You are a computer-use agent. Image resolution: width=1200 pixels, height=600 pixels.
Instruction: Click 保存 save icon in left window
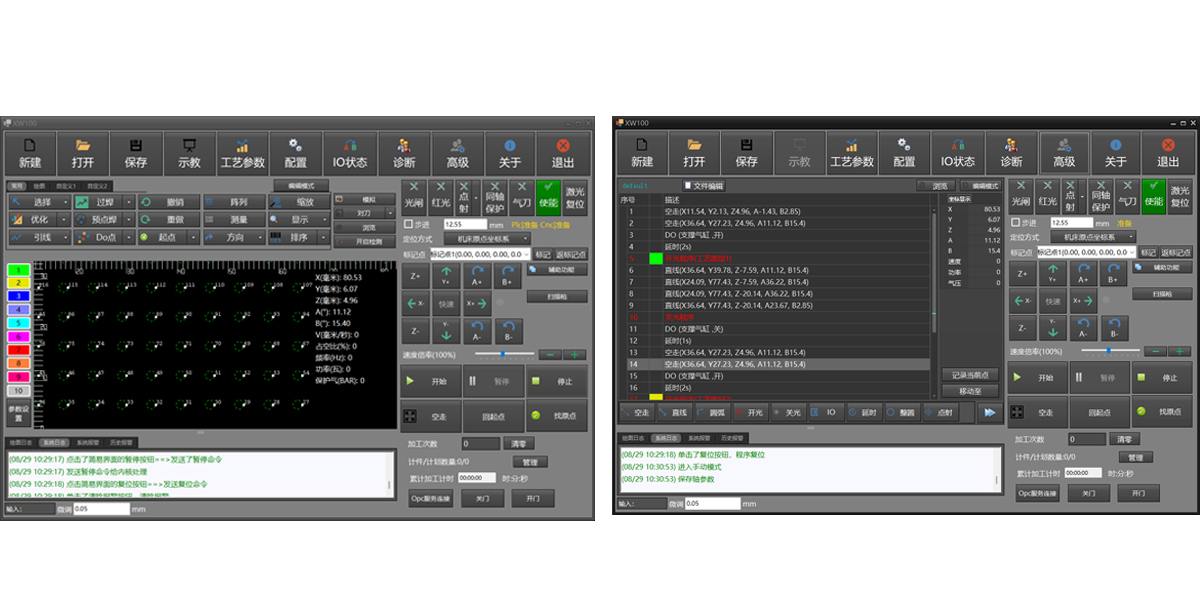(136, 152)
